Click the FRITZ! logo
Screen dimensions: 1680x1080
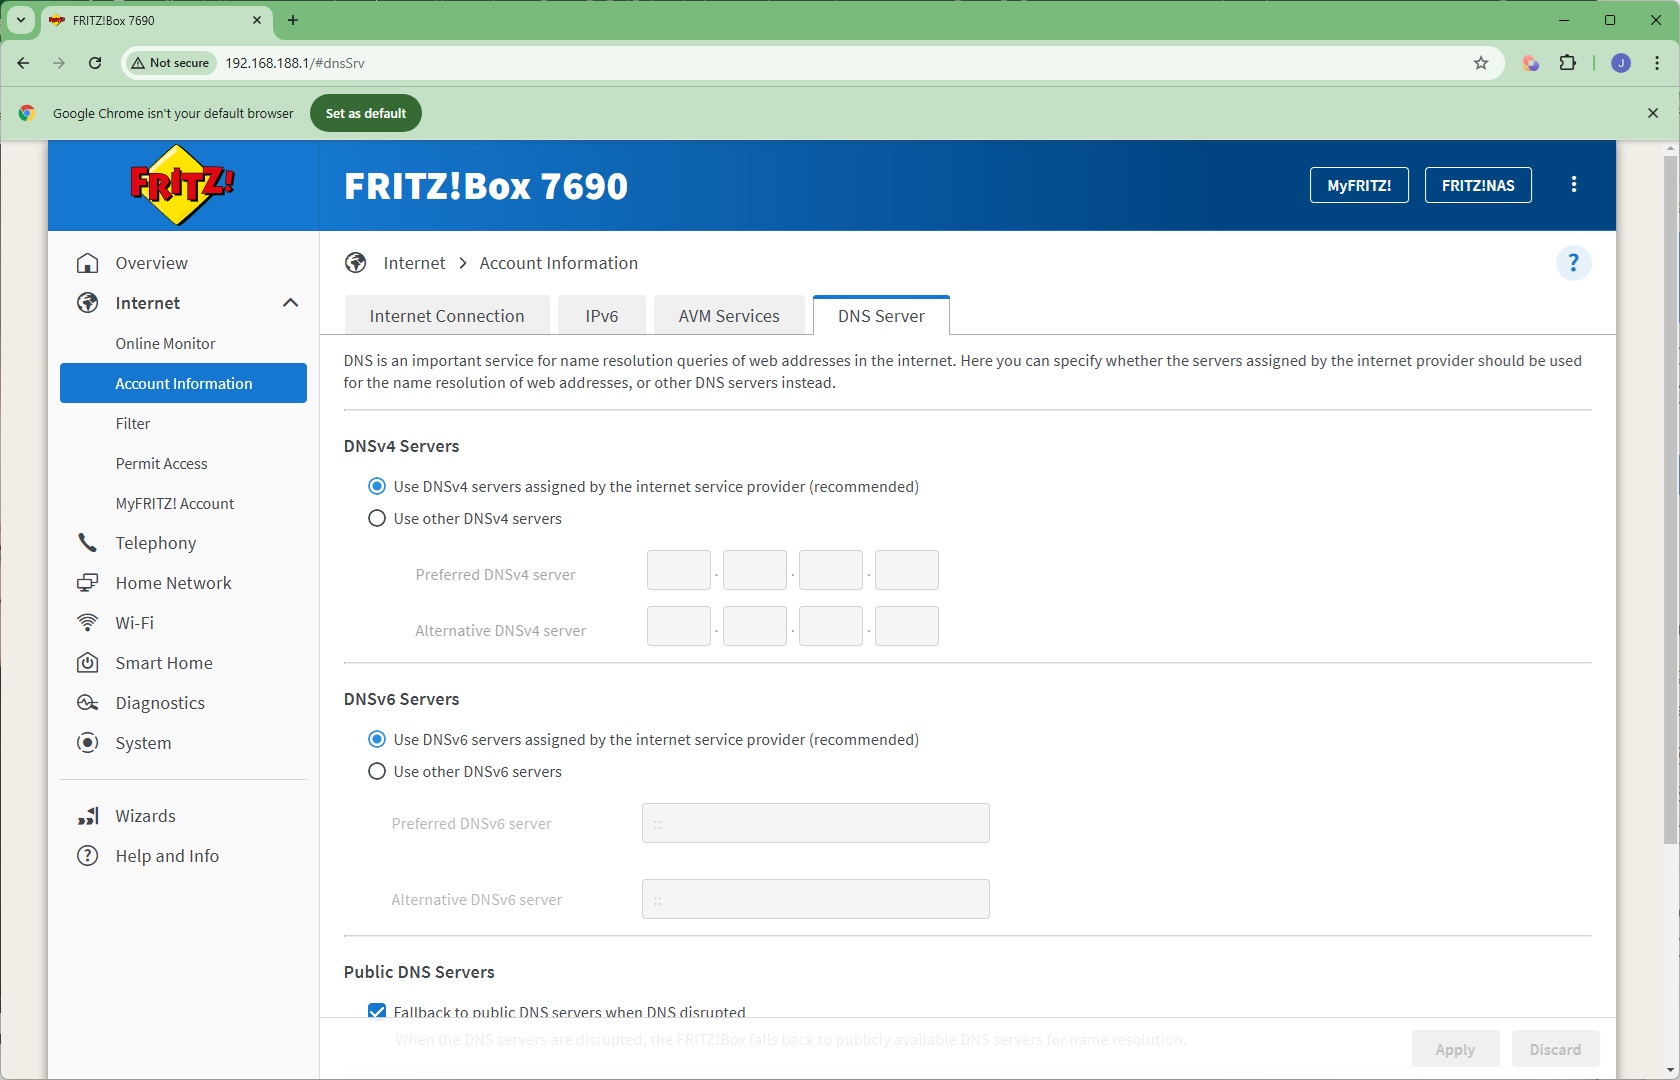[182, 185]
